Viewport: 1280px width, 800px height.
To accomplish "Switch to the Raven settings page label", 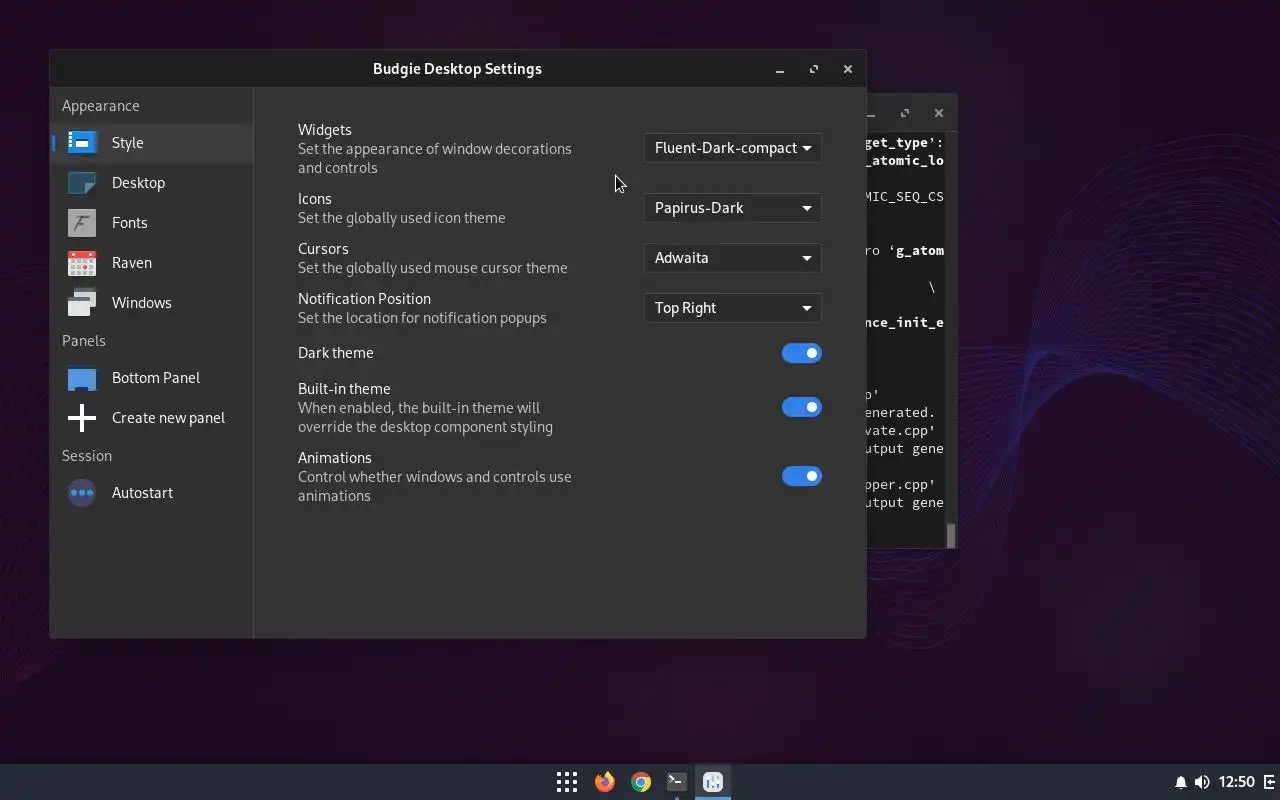I will pyautogui.click(x=132, y=263).
